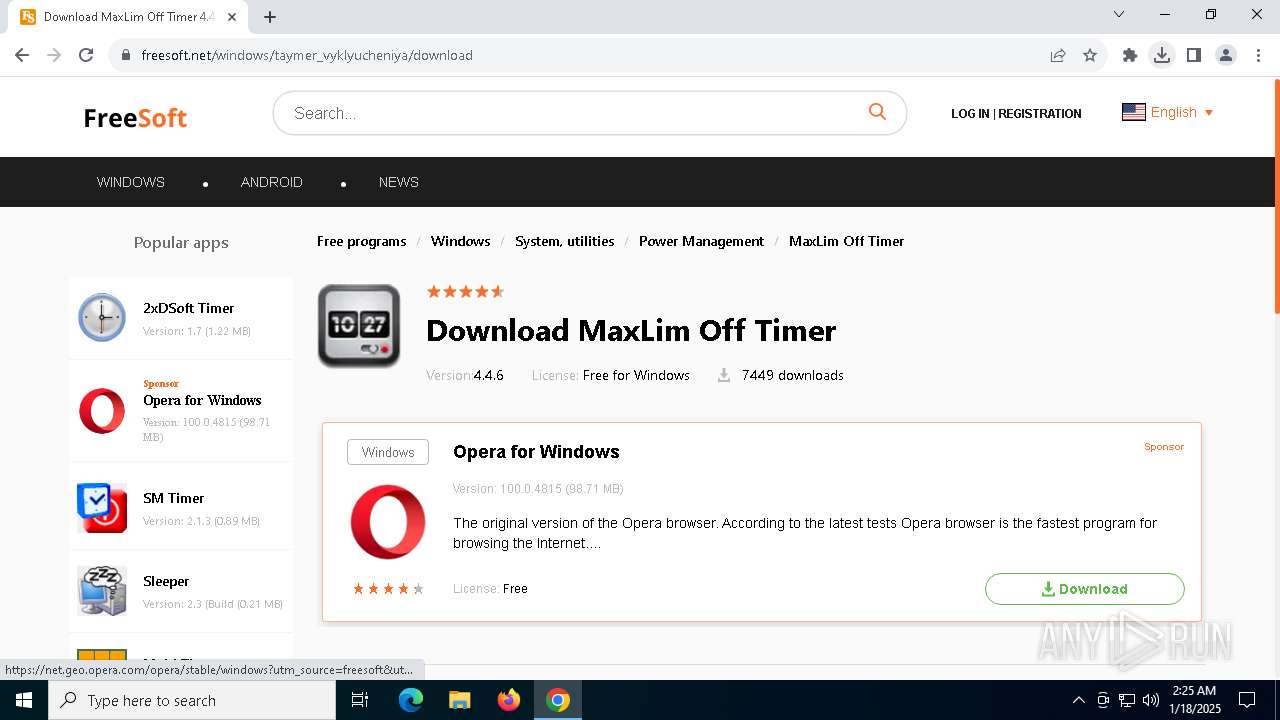Close the MaxLim Off Timer browser tab
The image size is (1280, 720).
click(232, 17)
